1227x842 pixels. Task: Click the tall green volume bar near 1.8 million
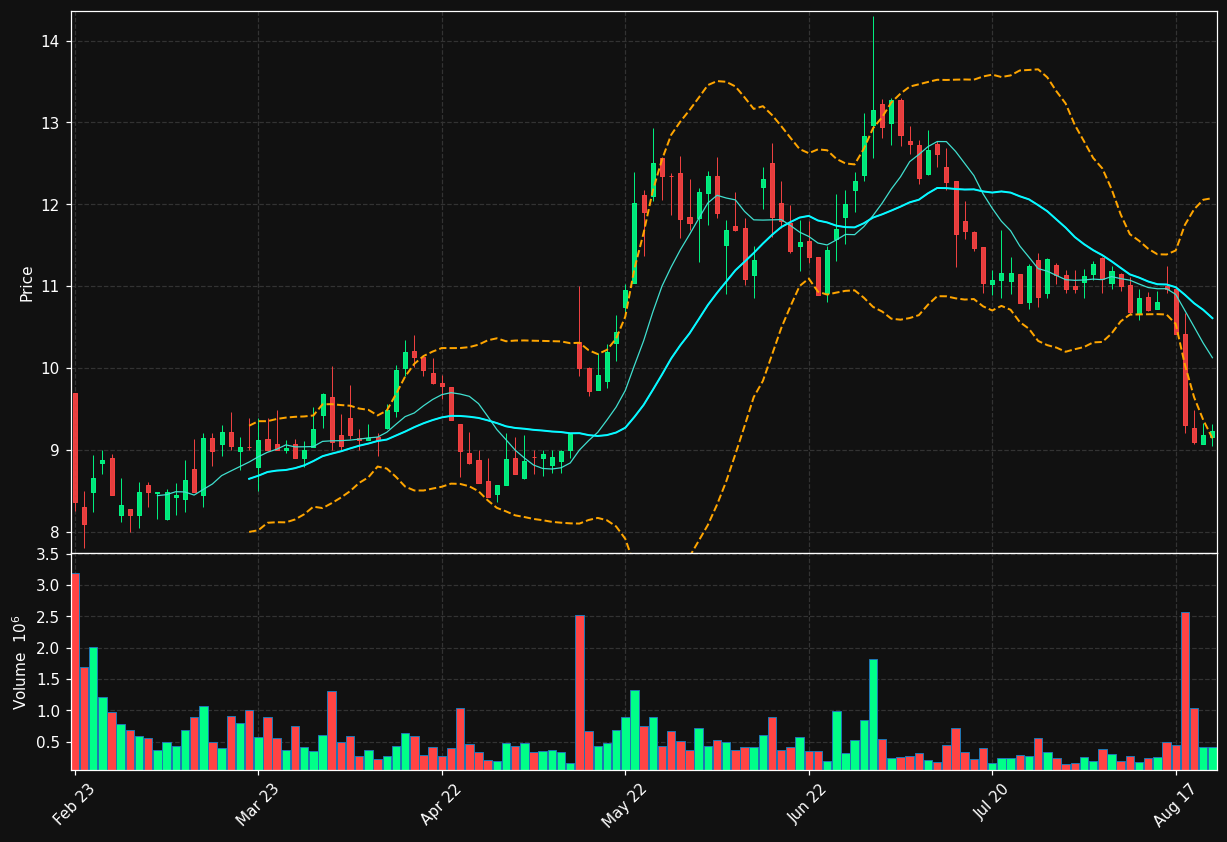(873, 715)
